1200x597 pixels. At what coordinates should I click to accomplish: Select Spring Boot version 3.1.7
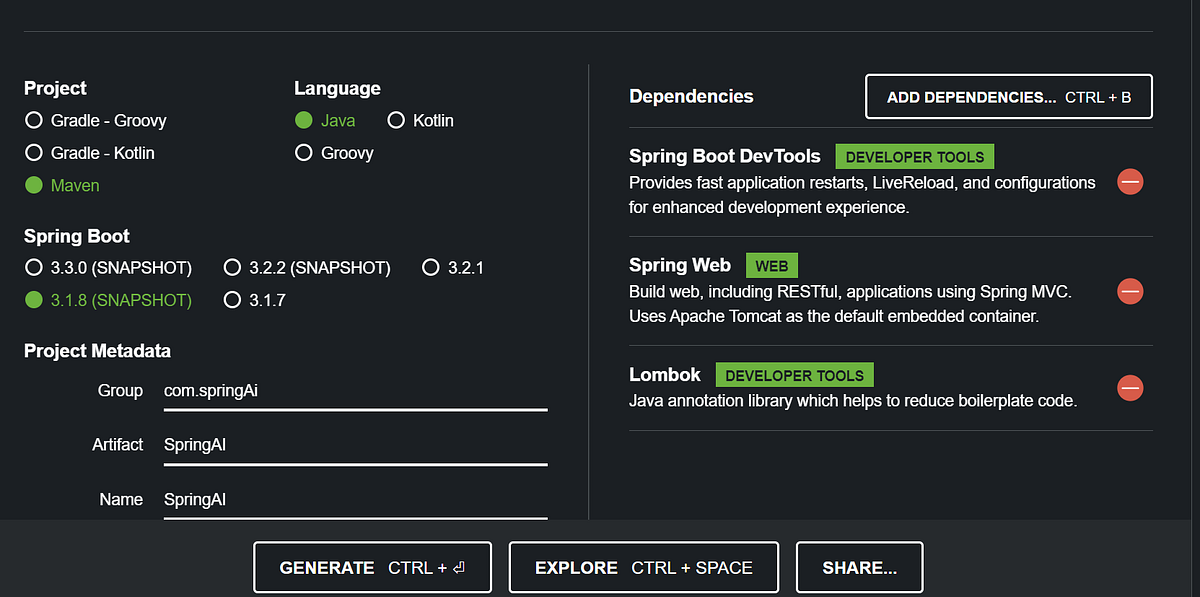(254, 300)
